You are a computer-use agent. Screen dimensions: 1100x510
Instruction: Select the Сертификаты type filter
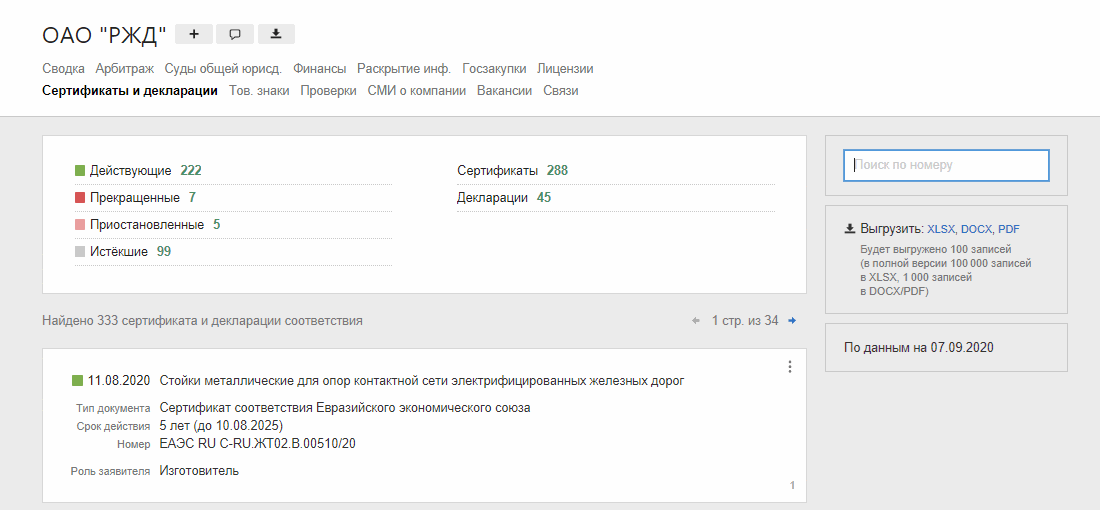point(497,171)
